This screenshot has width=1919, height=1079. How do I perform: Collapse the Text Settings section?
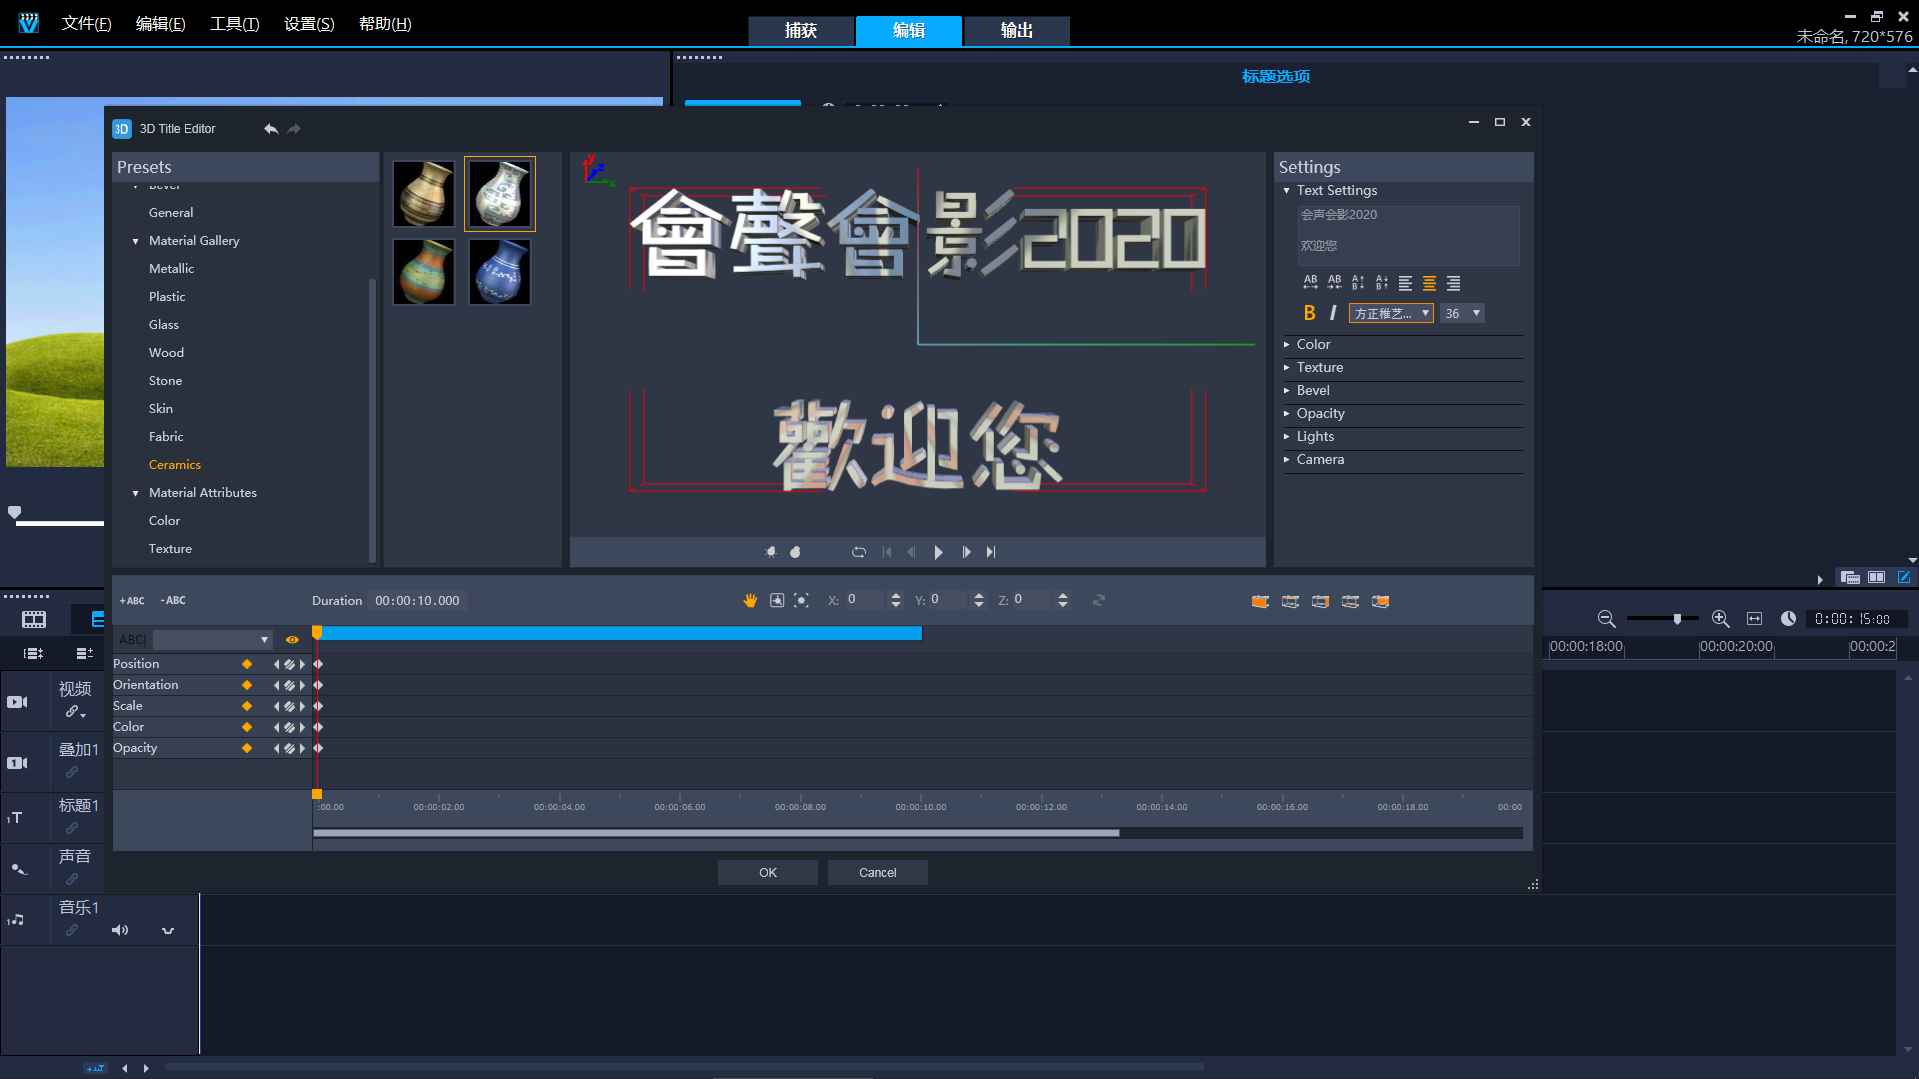coord(1286,190)
